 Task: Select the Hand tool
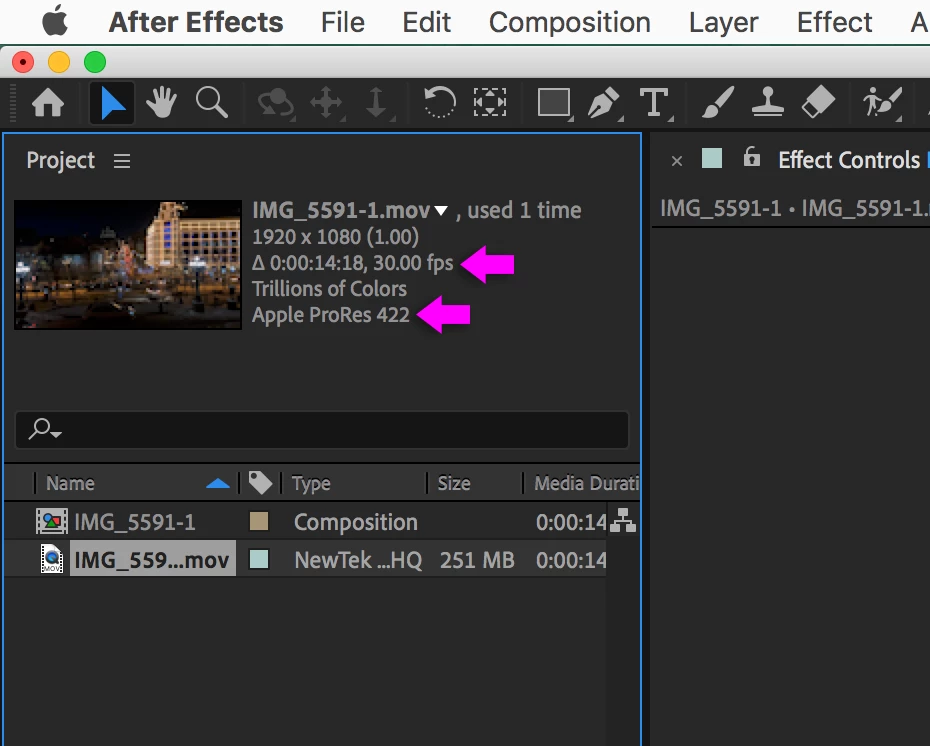(161, 103)
